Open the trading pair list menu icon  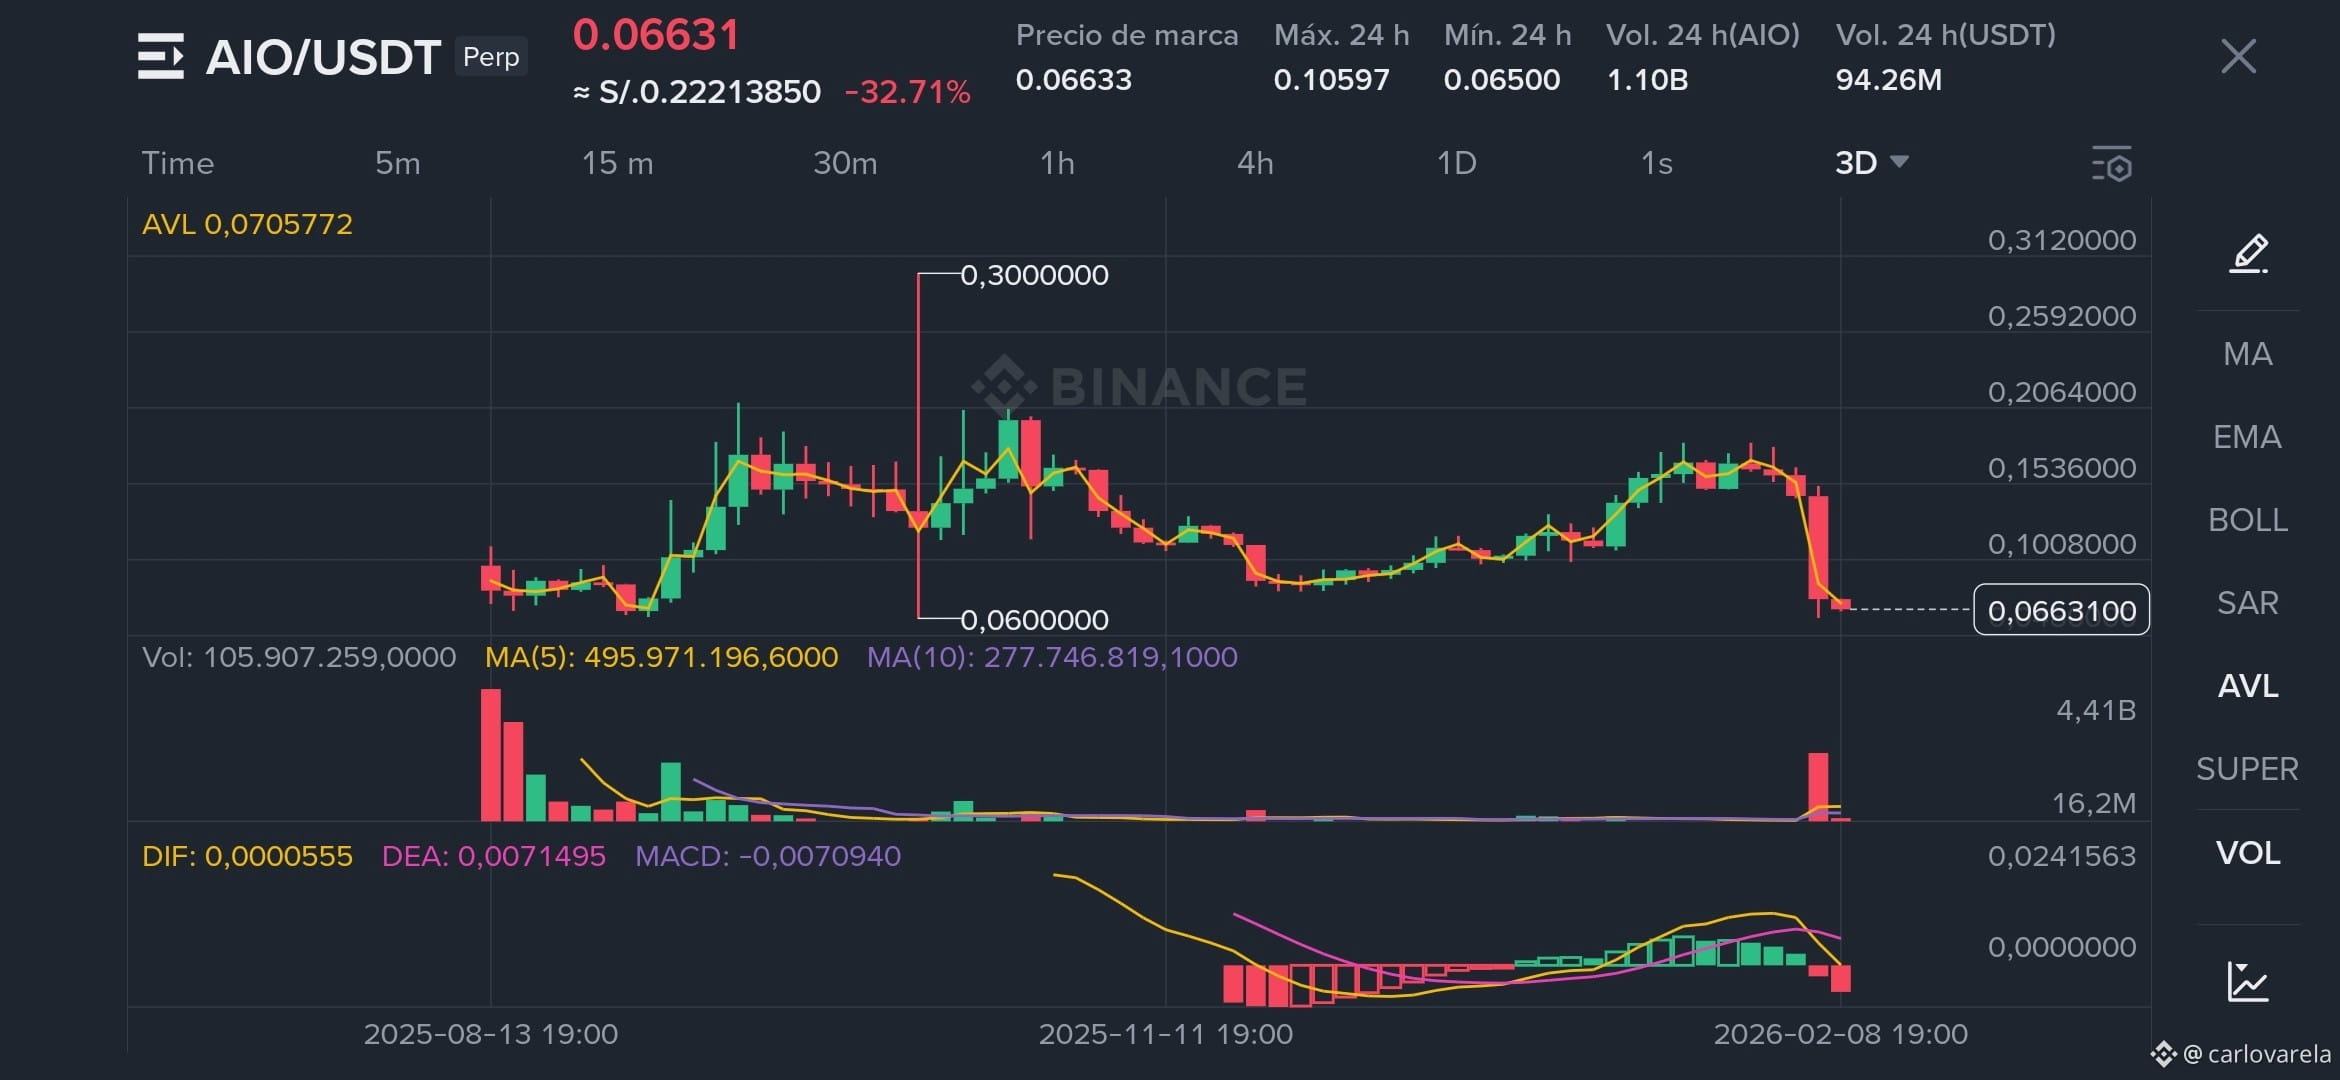pyautogui.click(x=161, y=56)
